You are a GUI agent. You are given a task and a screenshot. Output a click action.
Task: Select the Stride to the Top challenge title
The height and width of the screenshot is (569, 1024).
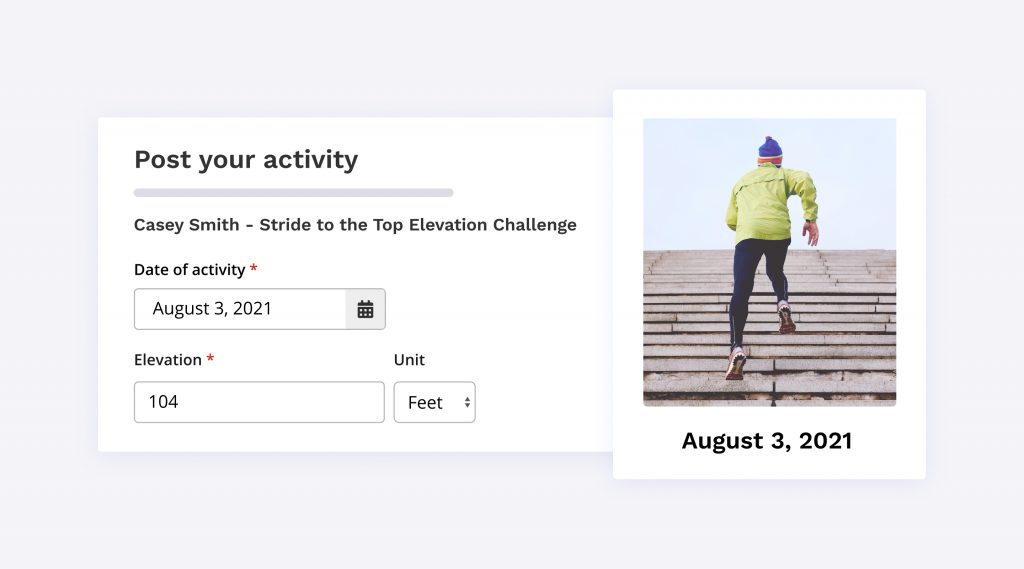click(x=355, y=224)
